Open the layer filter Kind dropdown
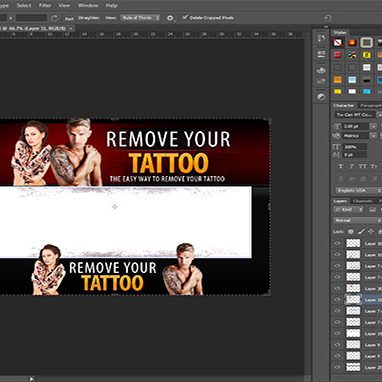The height and width of the screenshot is (382, 382). coord(348,210)
